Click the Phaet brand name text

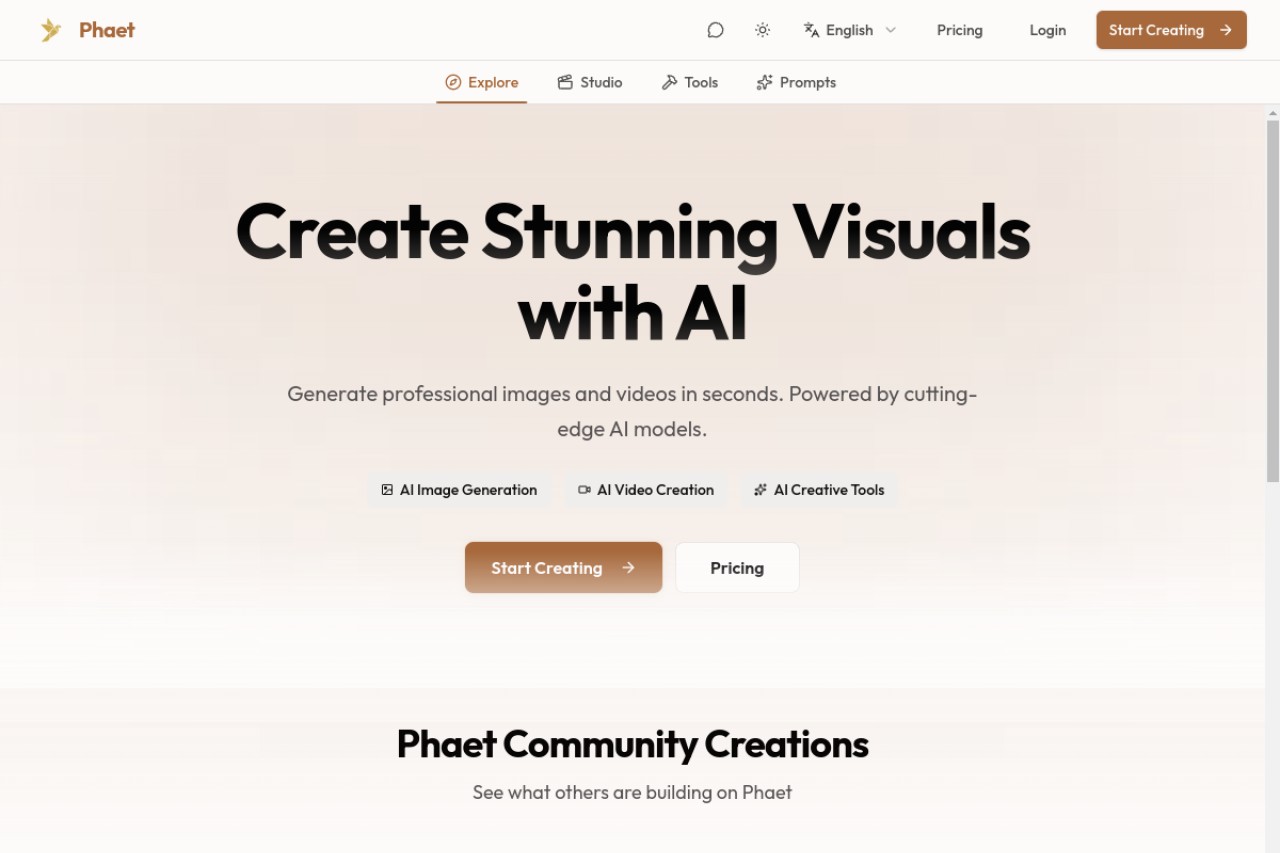click(107, 30)
